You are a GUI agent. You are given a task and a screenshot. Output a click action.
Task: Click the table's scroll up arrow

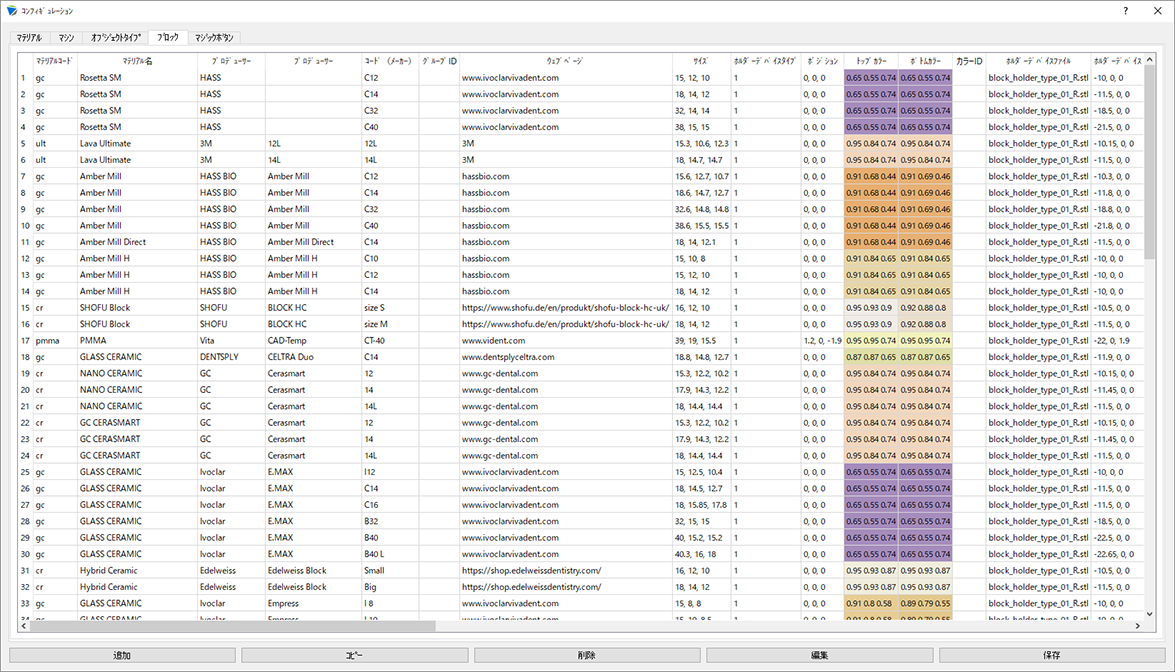(1150, 60)
